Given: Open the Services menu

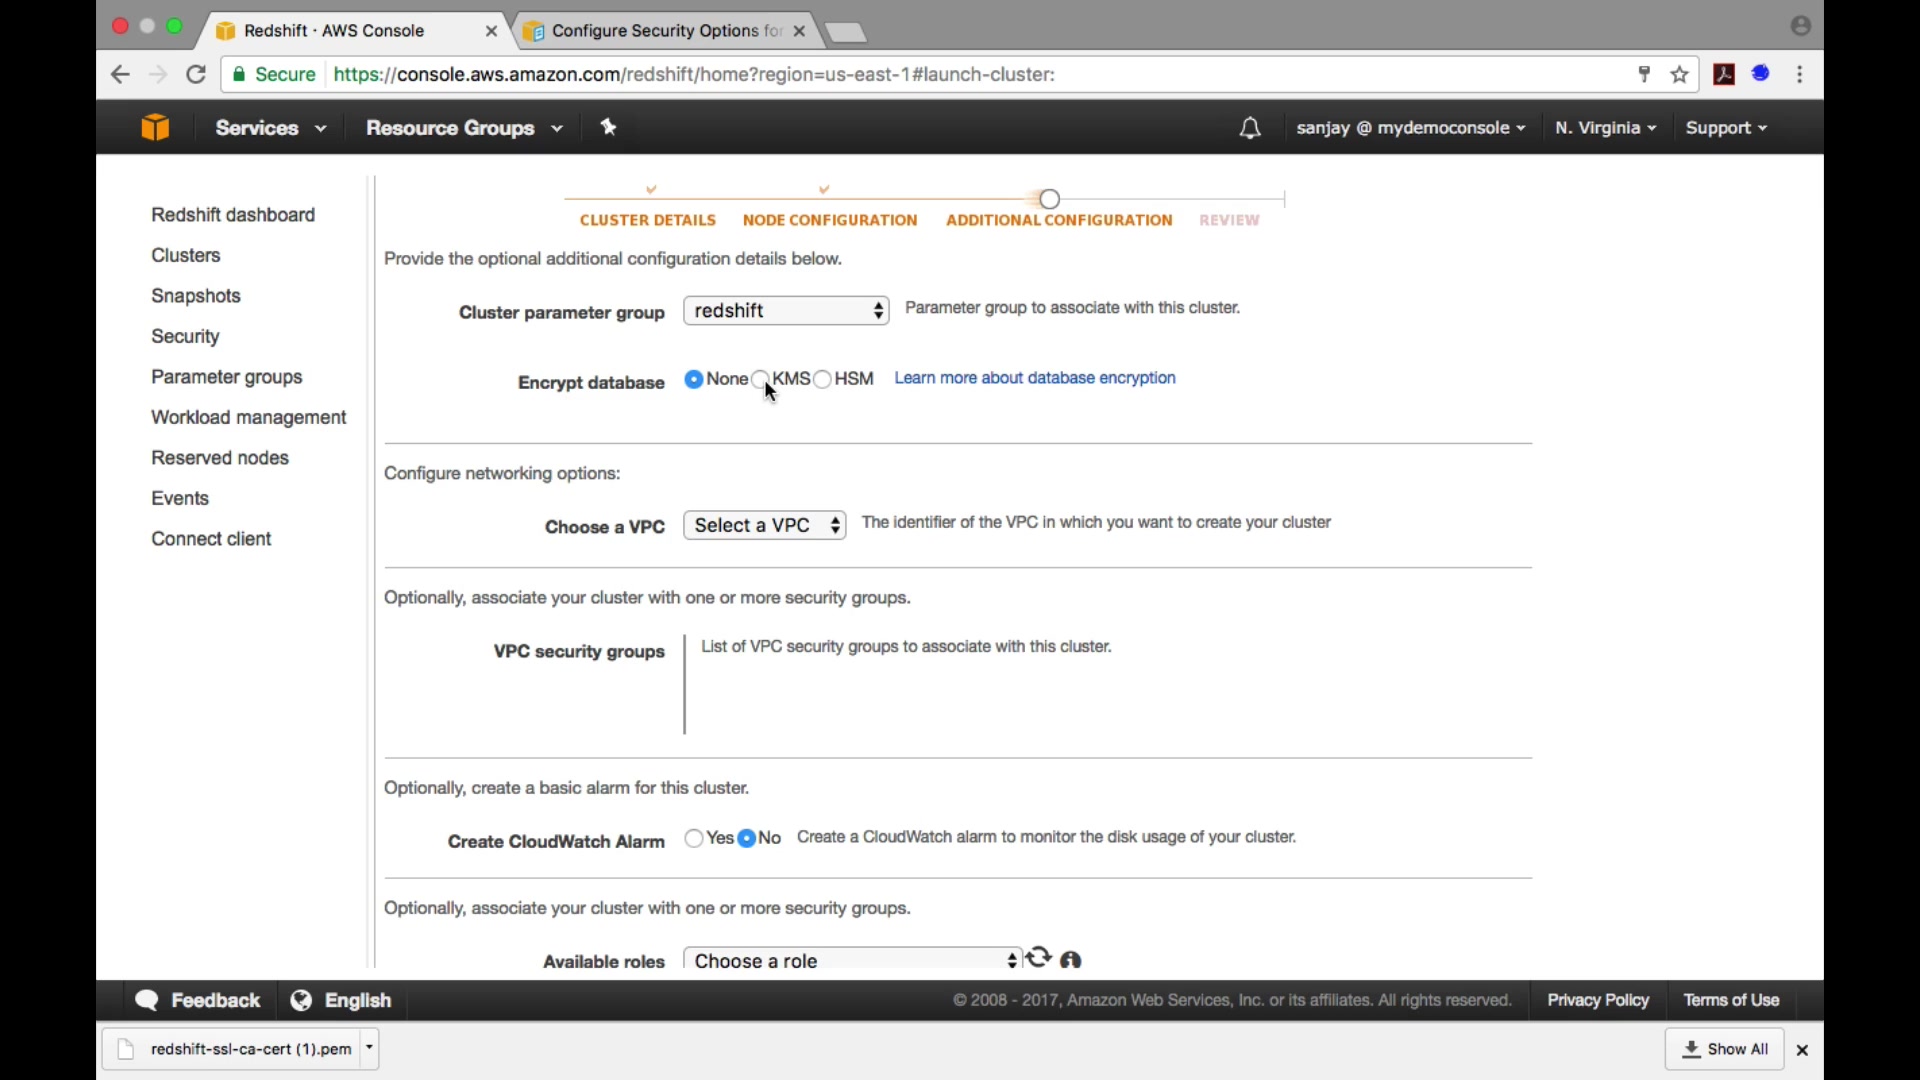Looking at the screenshot, I should point(270,128).
